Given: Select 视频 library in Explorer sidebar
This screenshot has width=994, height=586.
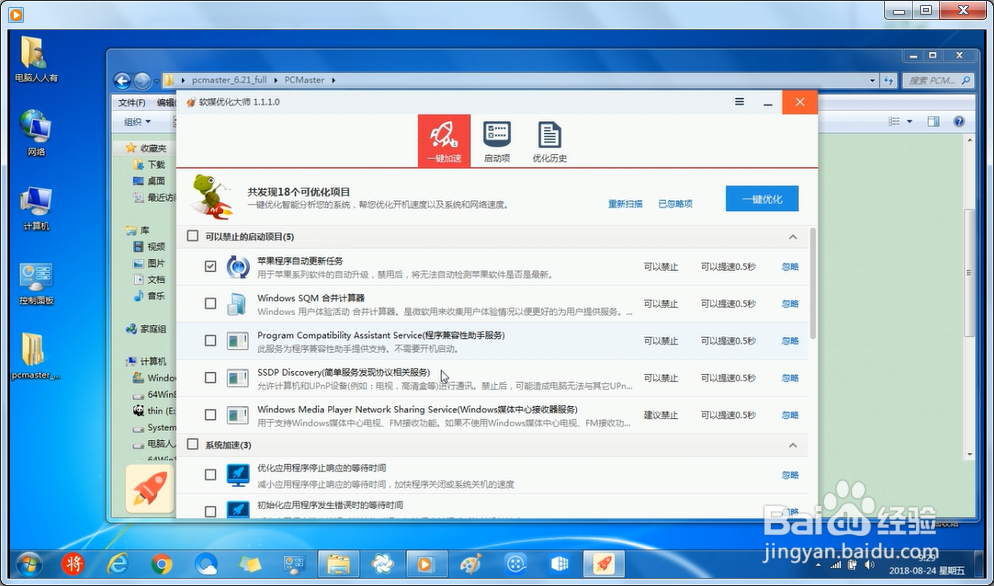Looking at the screenshot, I should (x=150, y=247).
